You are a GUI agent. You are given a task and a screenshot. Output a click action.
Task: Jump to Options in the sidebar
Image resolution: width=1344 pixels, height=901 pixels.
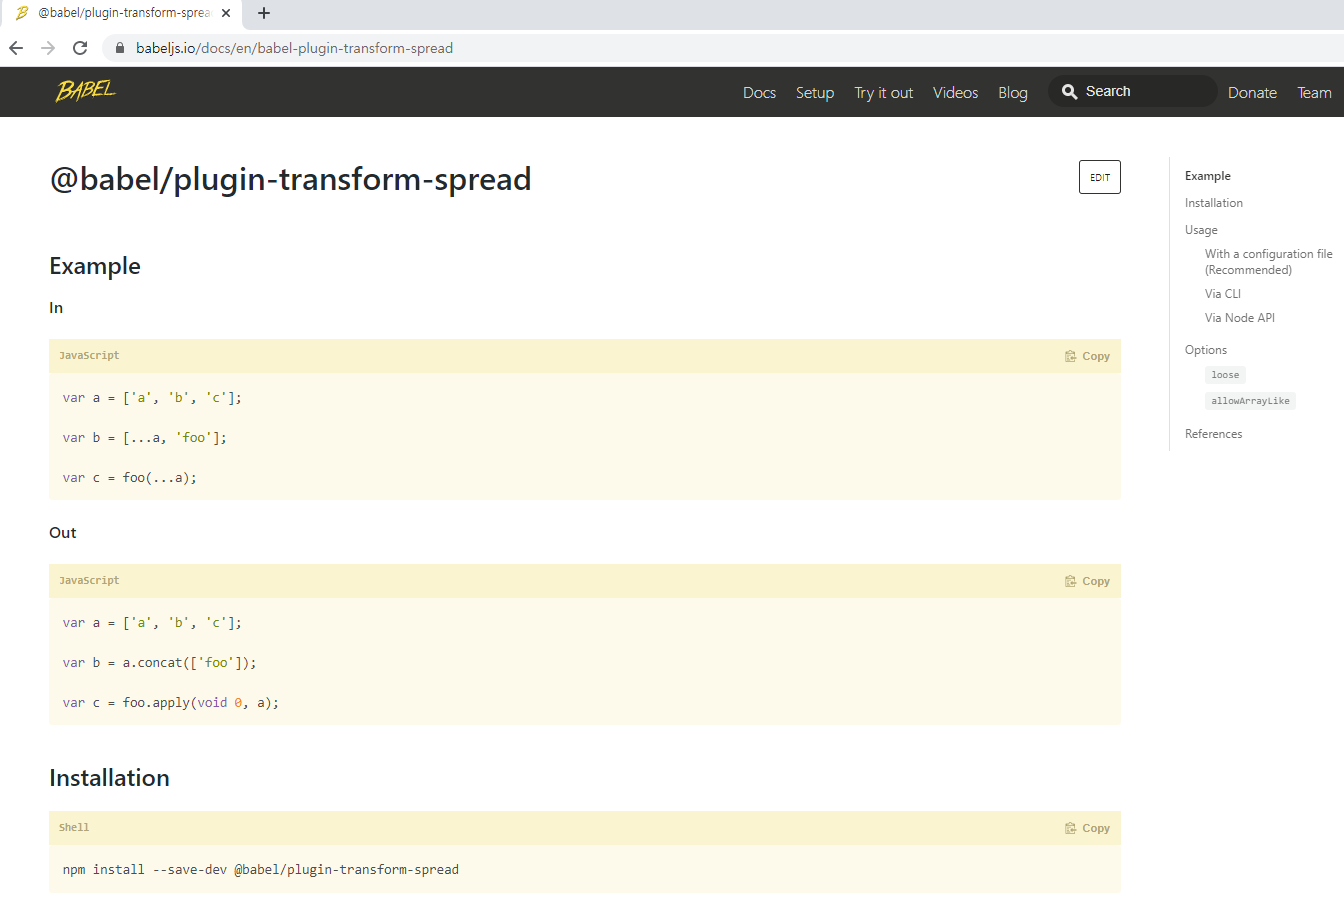click(1206, 350)
